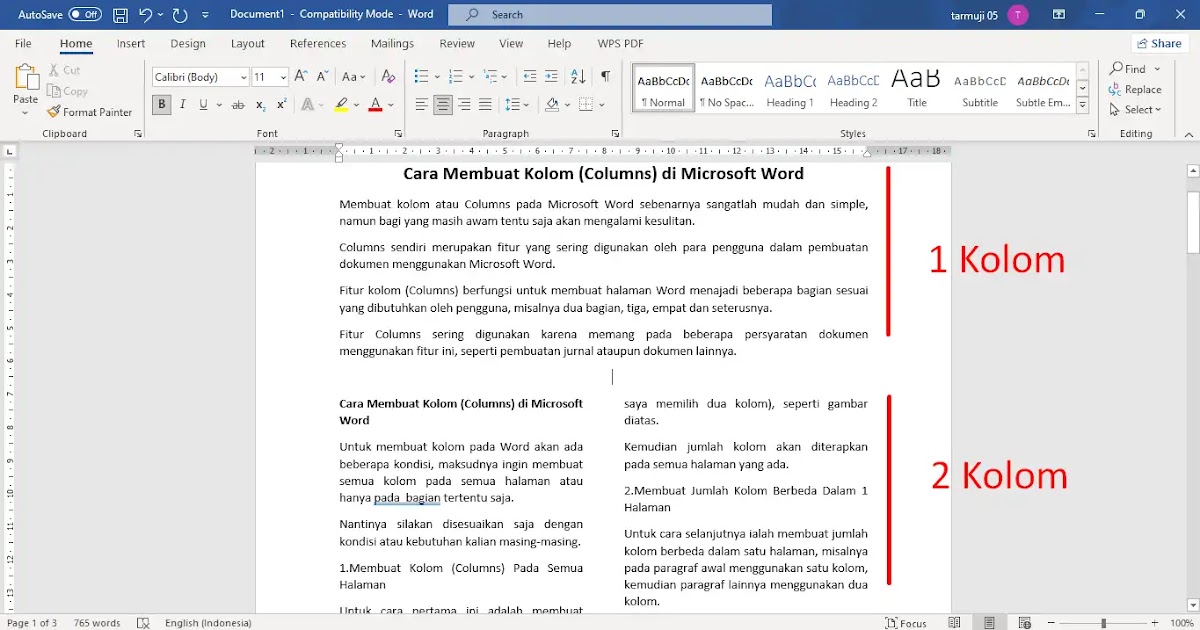Screen dimensions: 1200x630
Task: Click the Find magnifier command
Action: (1128, 69)
